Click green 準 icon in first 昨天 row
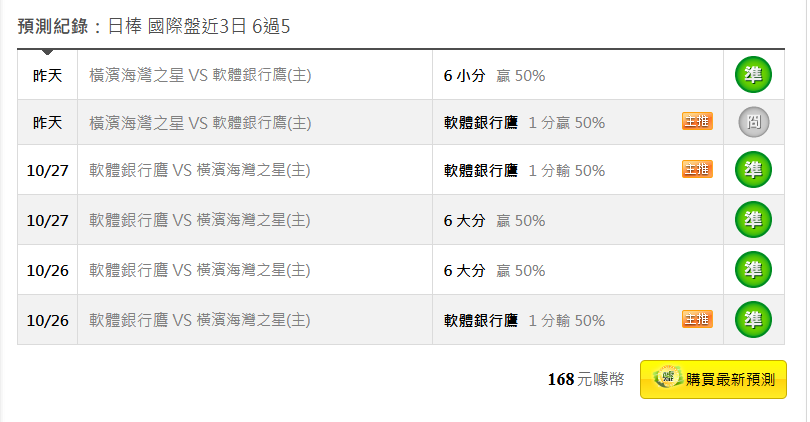Viewport: 810px width, 422px height. click(753, 74)
